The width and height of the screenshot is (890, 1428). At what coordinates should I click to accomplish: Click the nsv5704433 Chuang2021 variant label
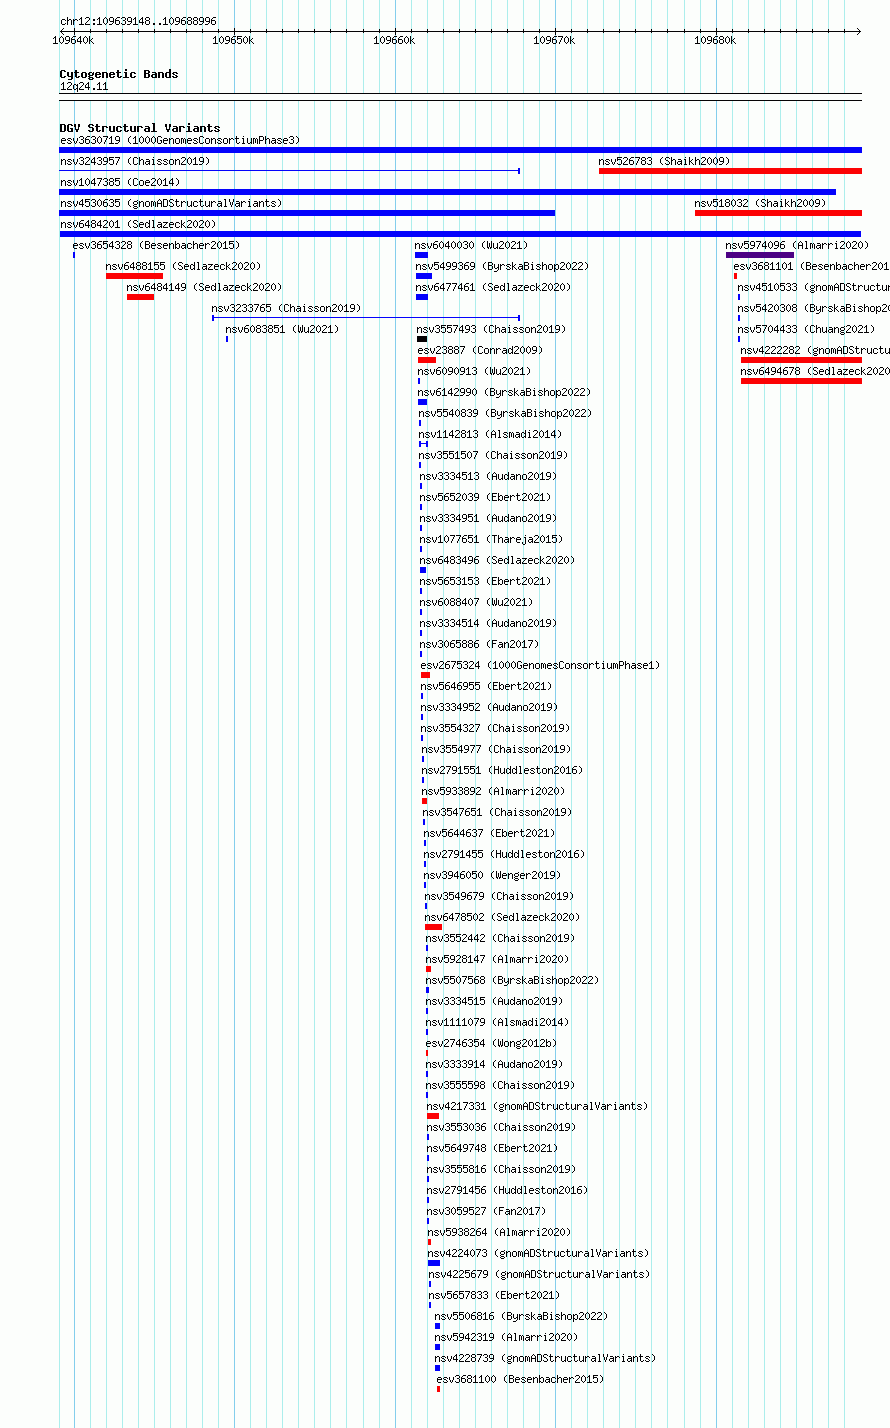click(x=807, y=329)
